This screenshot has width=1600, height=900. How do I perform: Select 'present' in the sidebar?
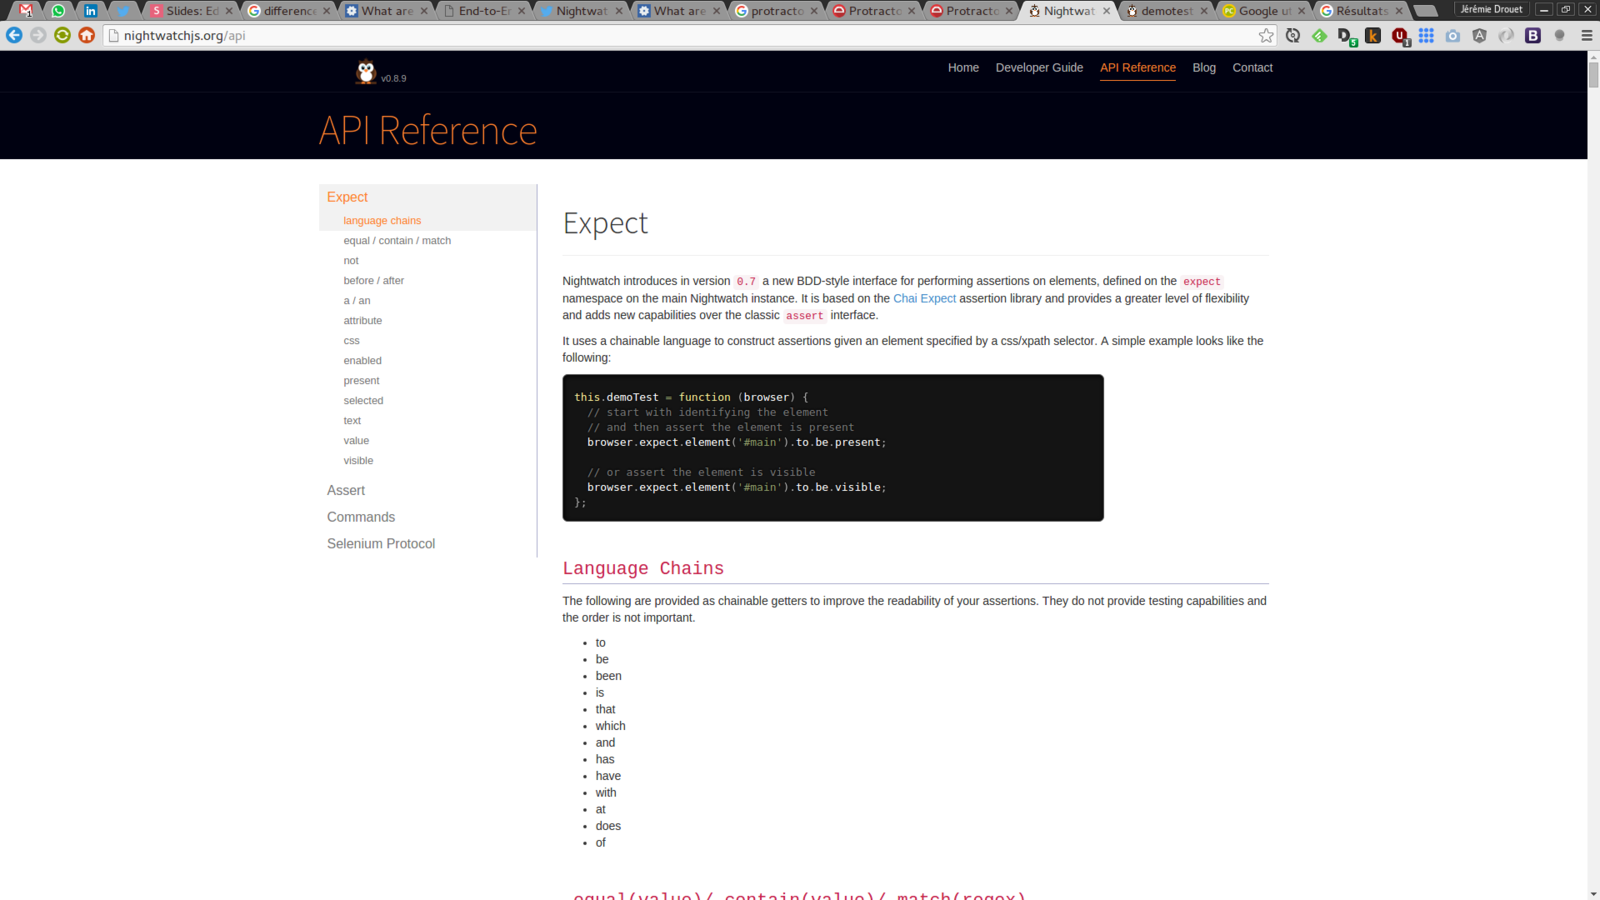(362, 380)
